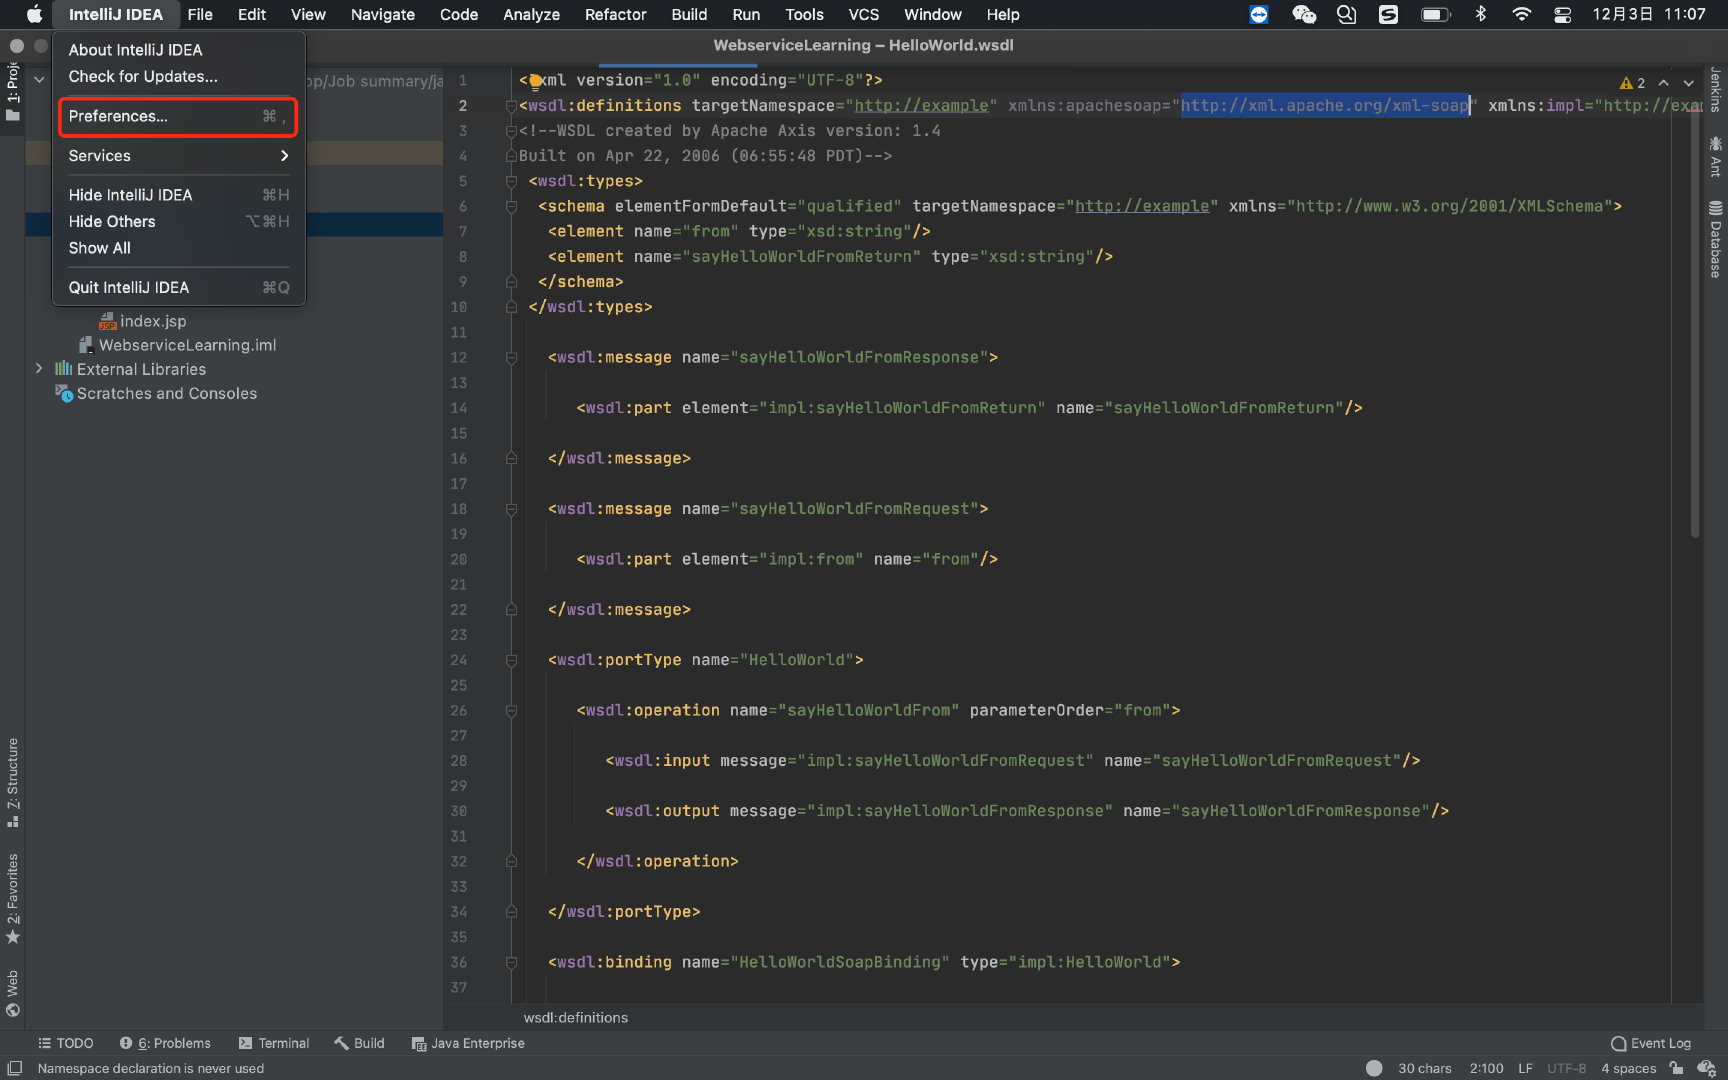
Task: Open the http://example namespace link on line 2
Action: 921,106
